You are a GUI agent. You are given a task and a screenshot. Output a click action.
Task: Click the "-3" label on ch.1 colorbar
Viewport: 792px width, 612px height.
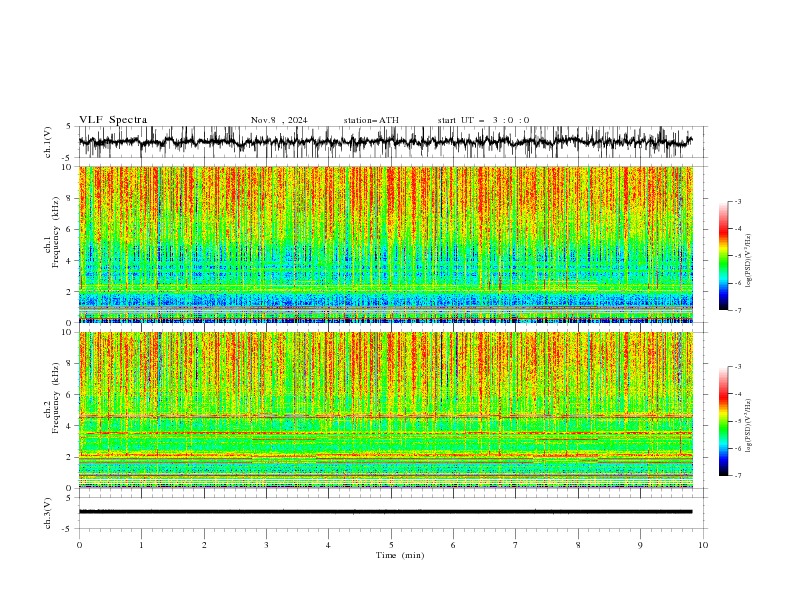click(737, 201)
